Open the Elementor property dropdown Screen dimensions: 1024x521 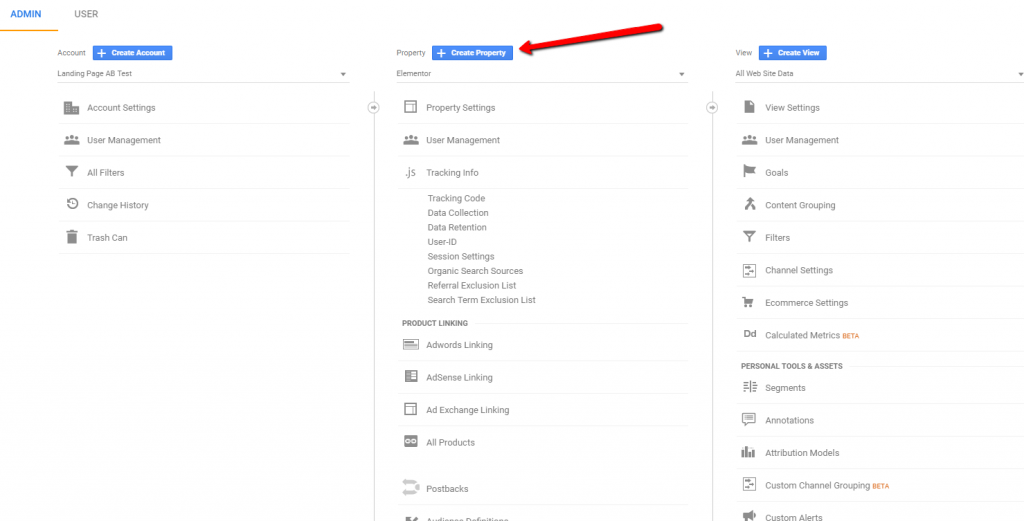541,74
